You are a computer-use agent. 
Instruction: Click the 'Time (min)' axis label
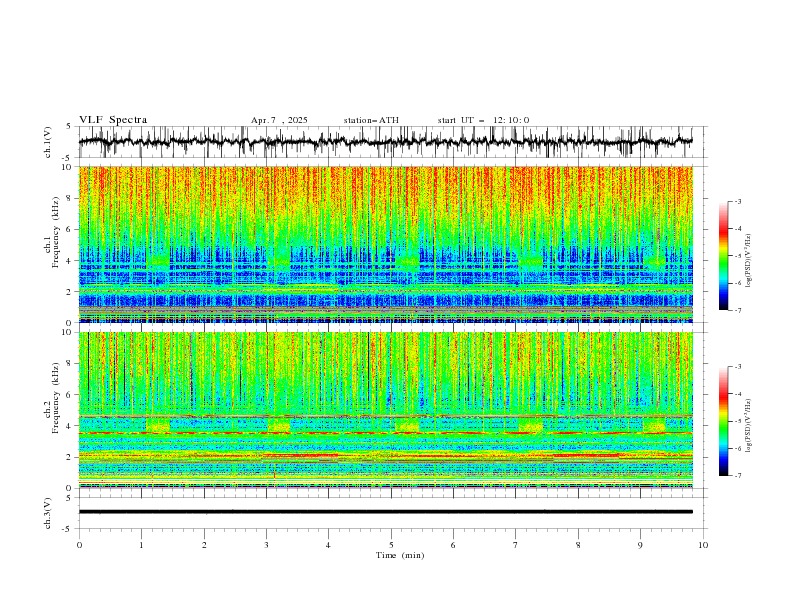[400, 555]
